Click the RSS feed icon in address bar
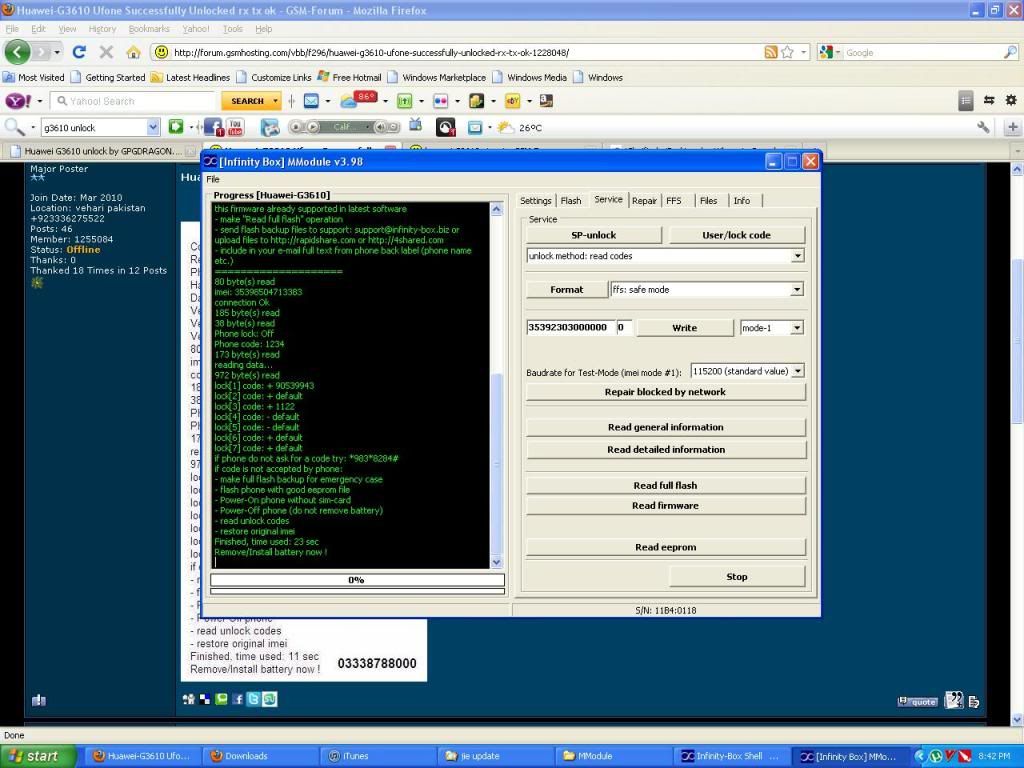 [771, 52]
